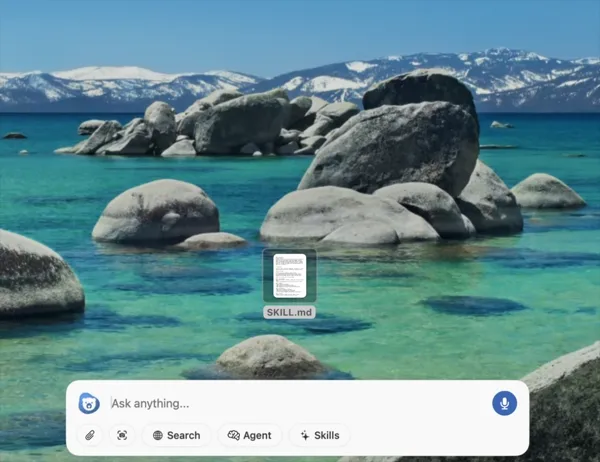Start voice input with the microphone button

point(504,403)
